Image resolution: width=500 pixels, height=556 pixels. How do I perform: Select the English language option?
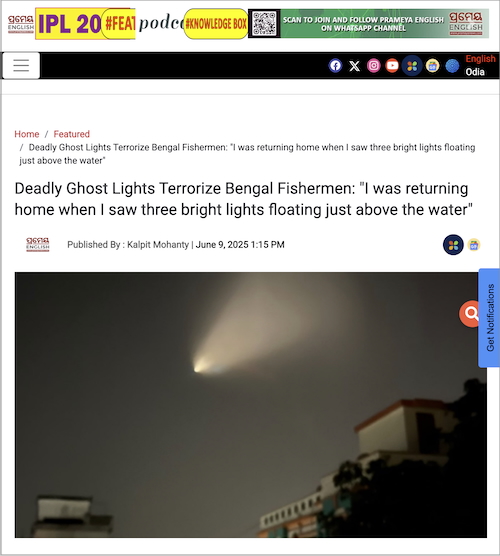(480, 59)
